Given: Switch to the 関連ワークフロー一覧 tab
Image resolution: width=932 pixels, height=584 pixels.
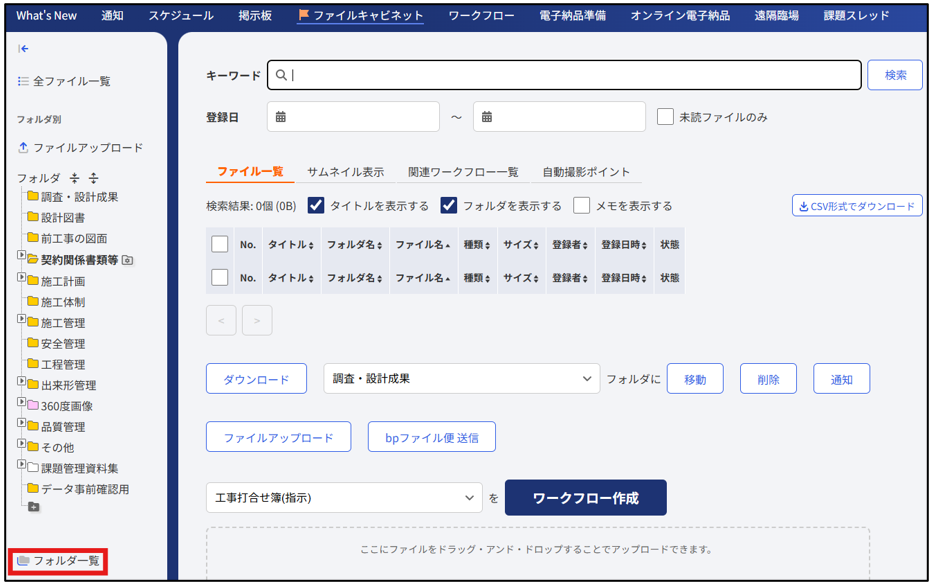Looking at the screenshot, I should point(463,172).
